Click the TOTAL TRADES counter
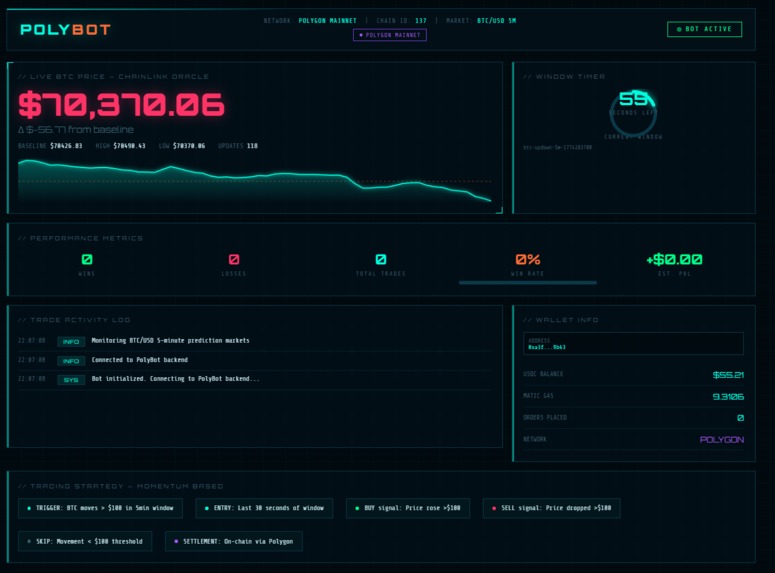 [381, 260]
